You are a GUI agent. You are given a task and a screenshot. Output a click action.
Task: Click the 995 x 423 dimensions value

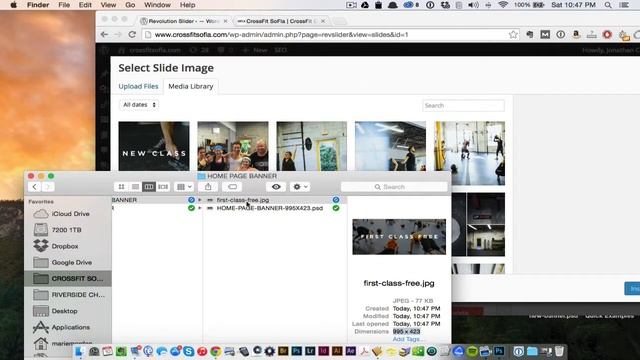[406, 331]
